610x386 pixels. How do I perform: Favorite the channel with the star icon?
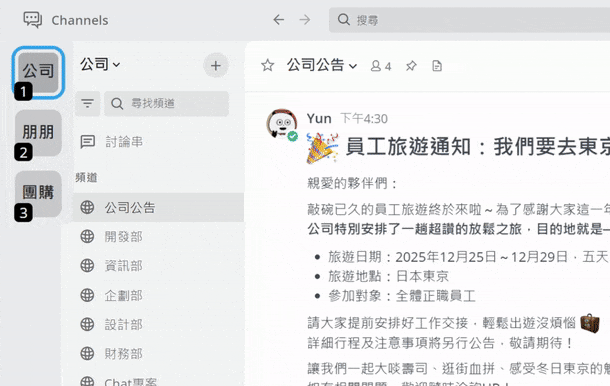(267, 65)
